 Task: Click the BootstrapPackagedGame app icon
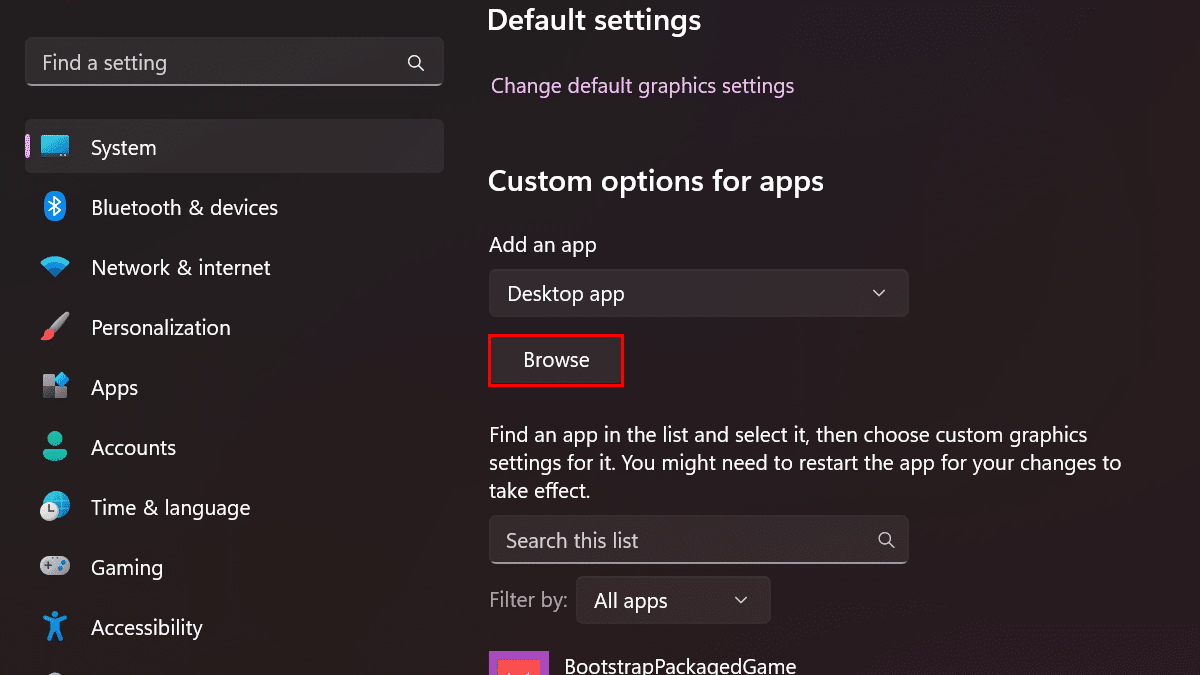coord(519,664)
